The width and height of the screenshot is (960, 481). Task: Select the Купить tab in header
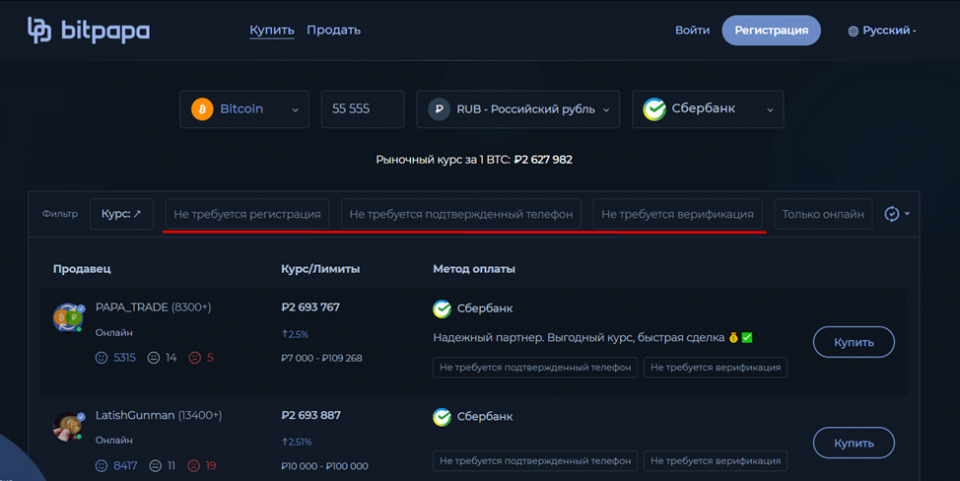272,30
